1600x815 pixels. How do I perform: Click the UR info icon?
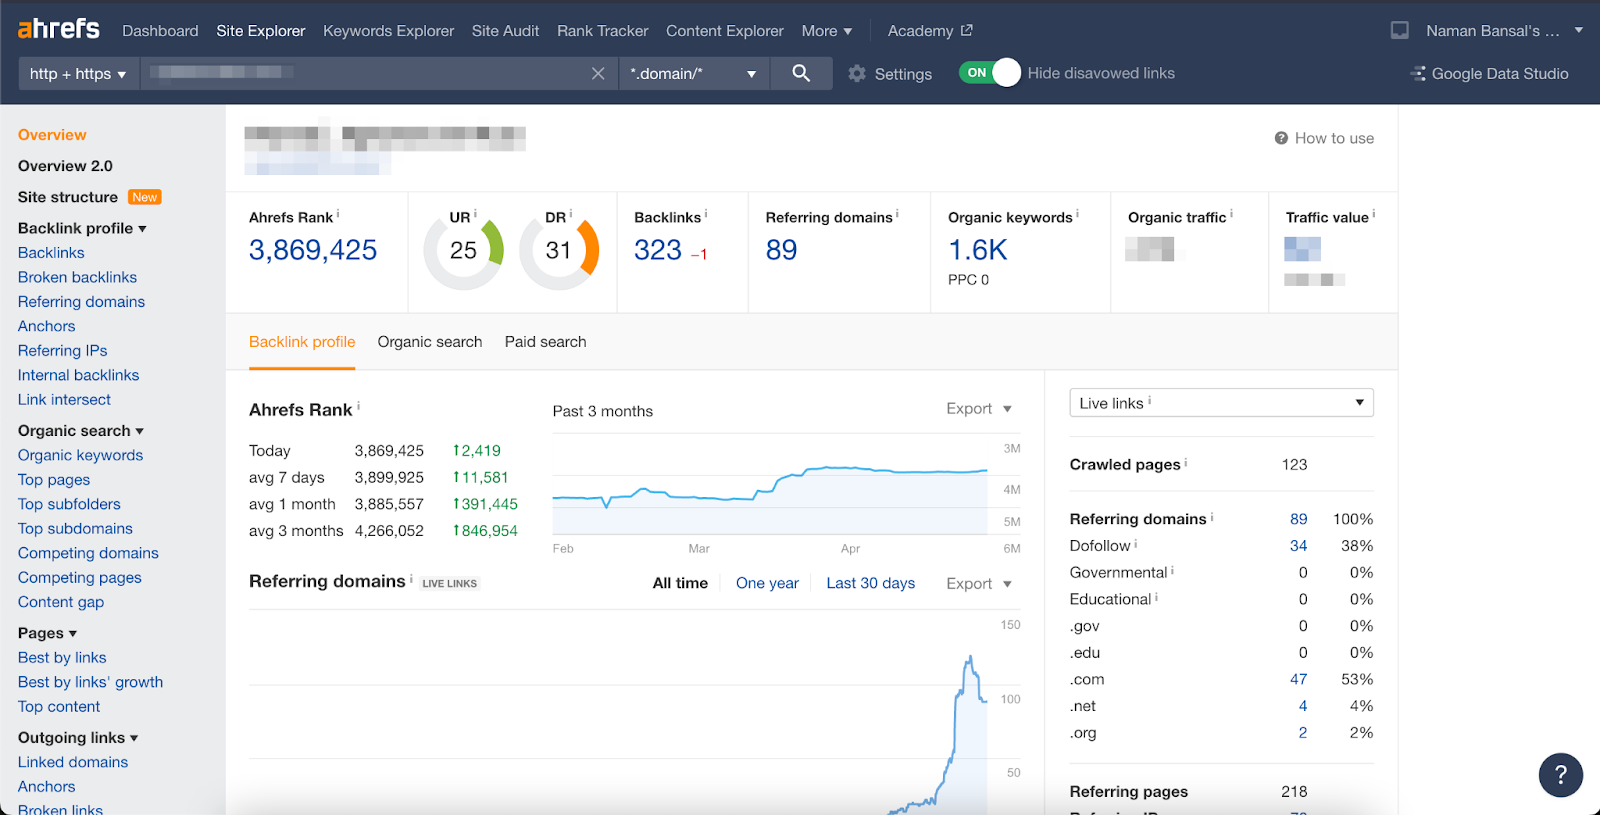(x=475, y=214)
